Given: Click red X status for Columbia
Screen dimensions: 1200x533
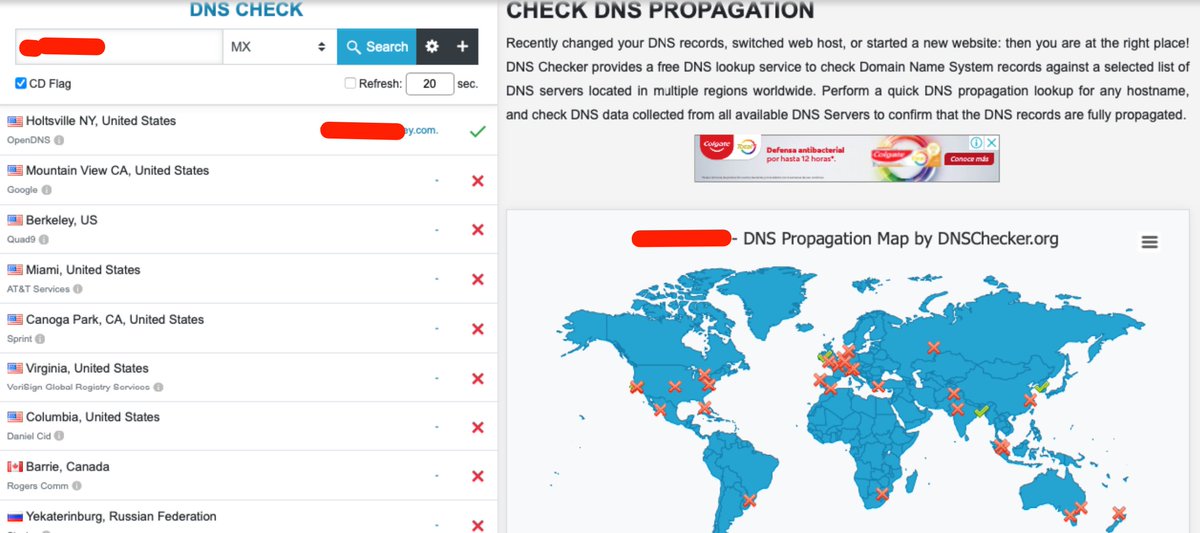Looking at the screenshot, I should pos(477,427).
